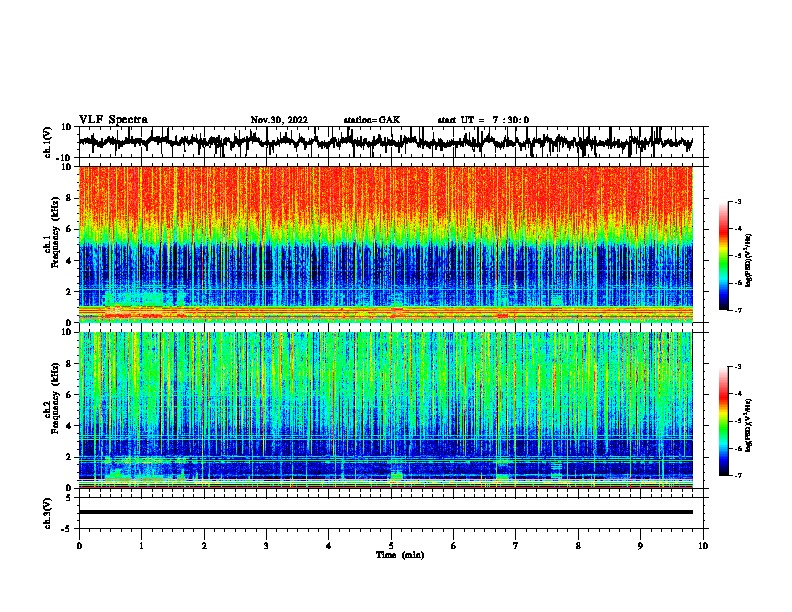Click the "start UT = 7:30:0" header text
The height and width of the screenshot is (612, 792).
point(483,120)
